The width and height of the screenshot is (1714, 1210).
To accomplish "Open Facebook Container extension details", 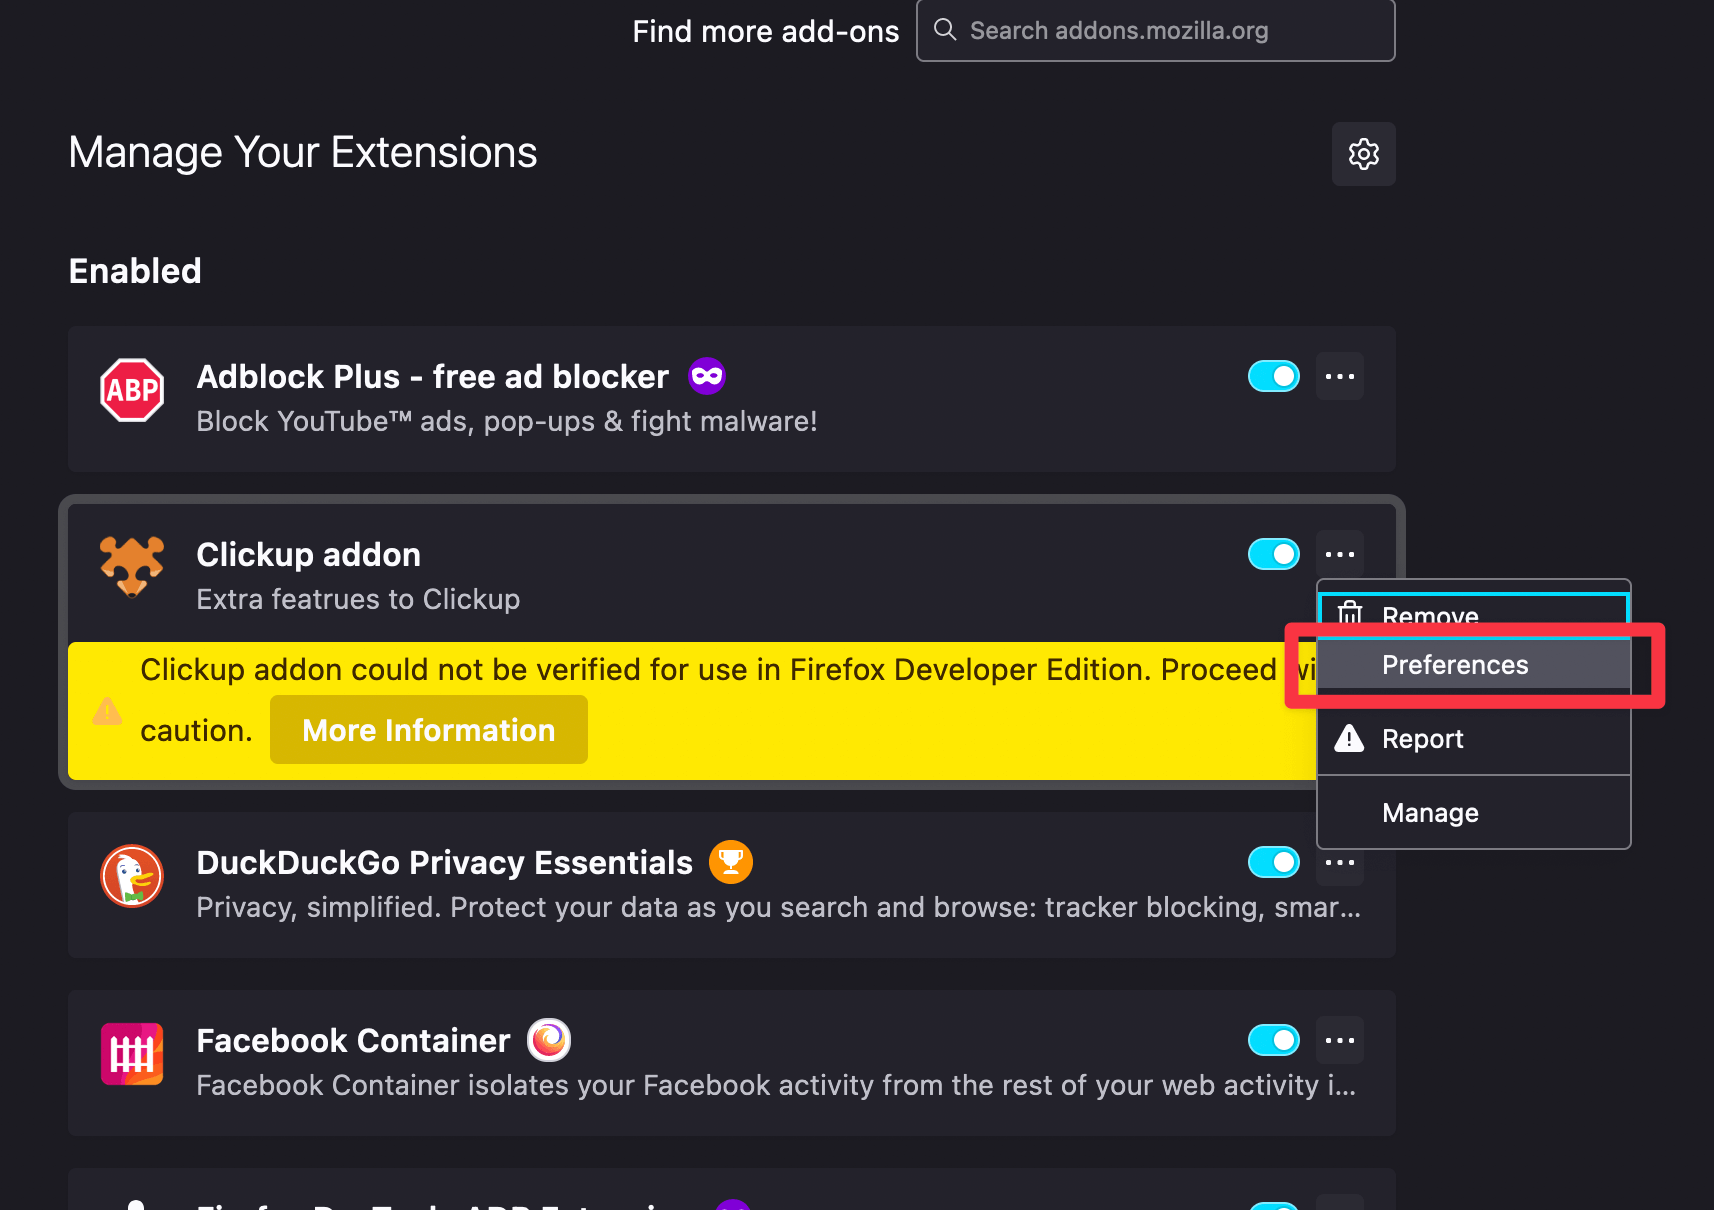I will (353, 1040).
